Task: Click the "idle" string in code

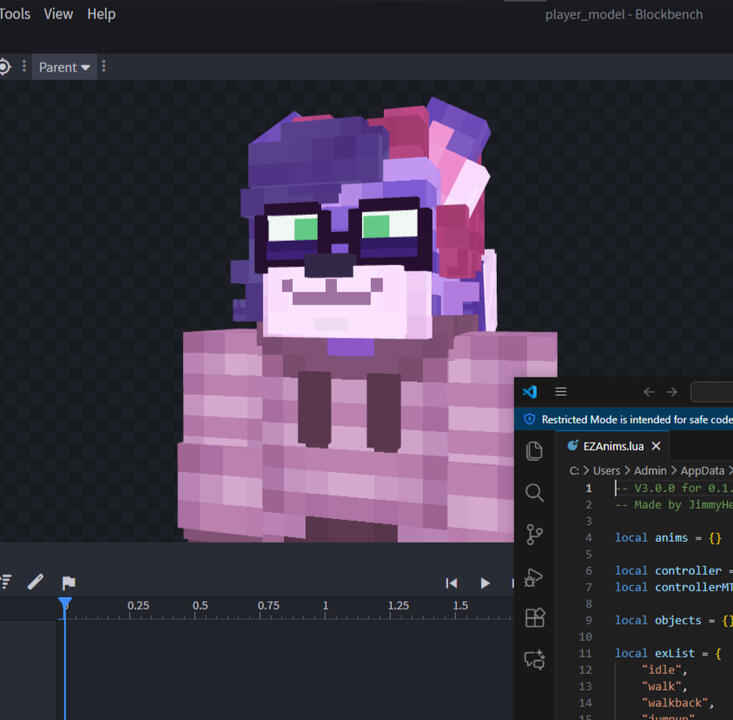Action: coord(664,670)
